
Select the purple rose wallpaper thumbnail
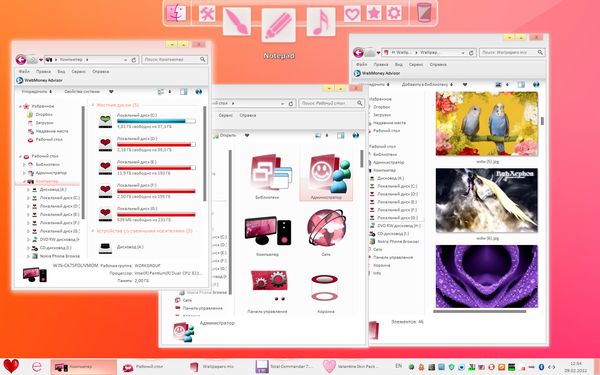(487, 276)
